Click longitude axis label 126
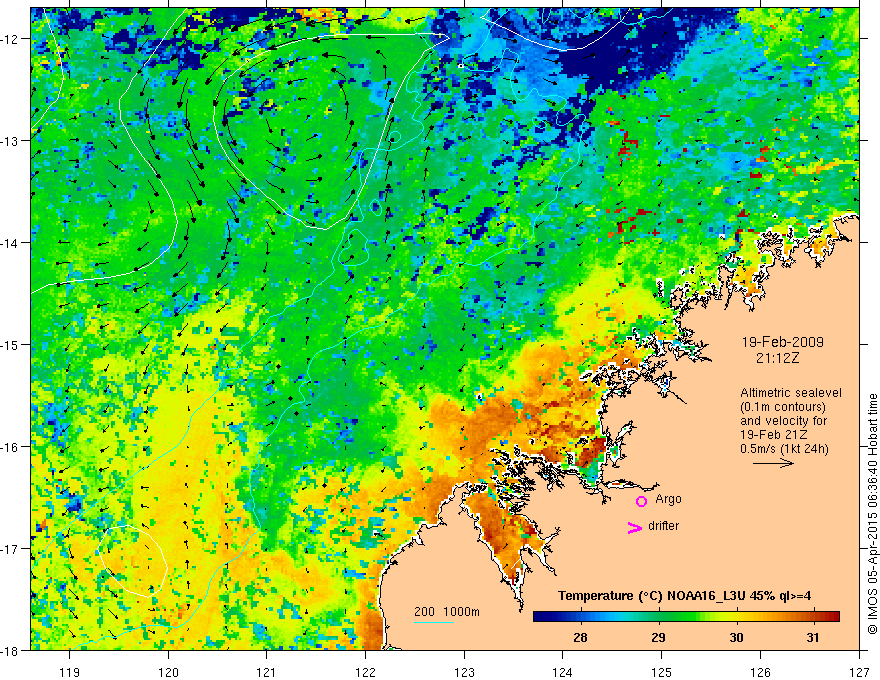880x680 pixels. coord(760,672)
